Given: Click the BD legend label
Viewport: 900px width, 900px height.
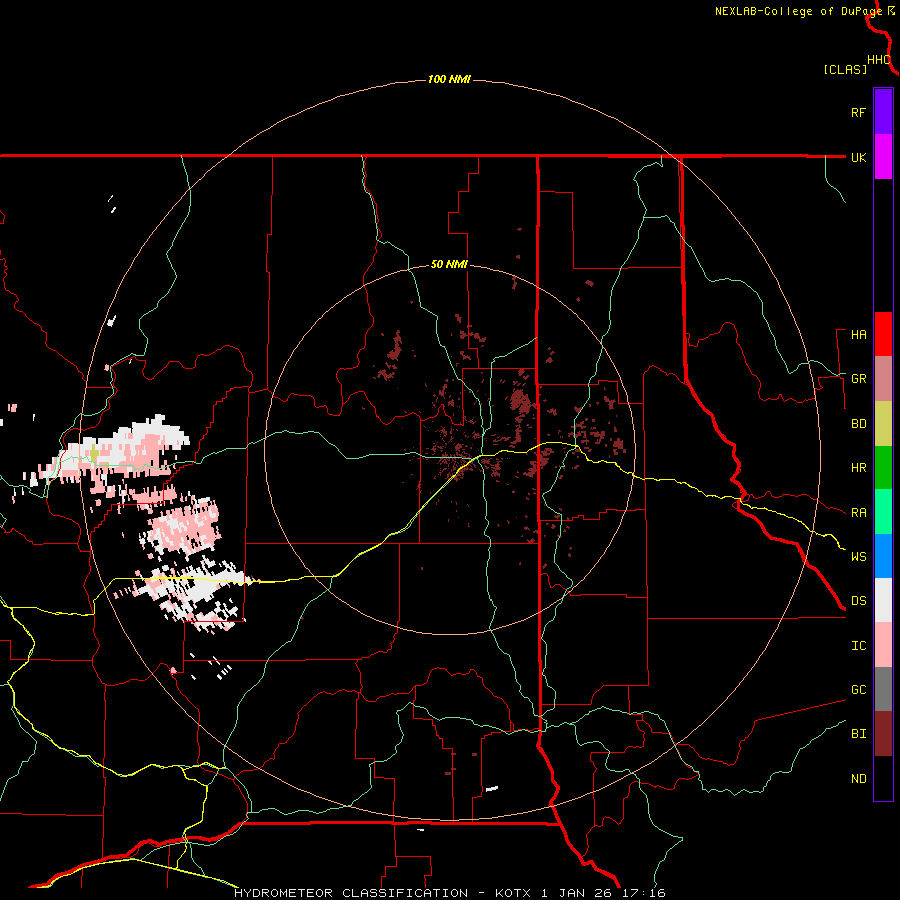Looking at the screenshot, I should point(859,424).
